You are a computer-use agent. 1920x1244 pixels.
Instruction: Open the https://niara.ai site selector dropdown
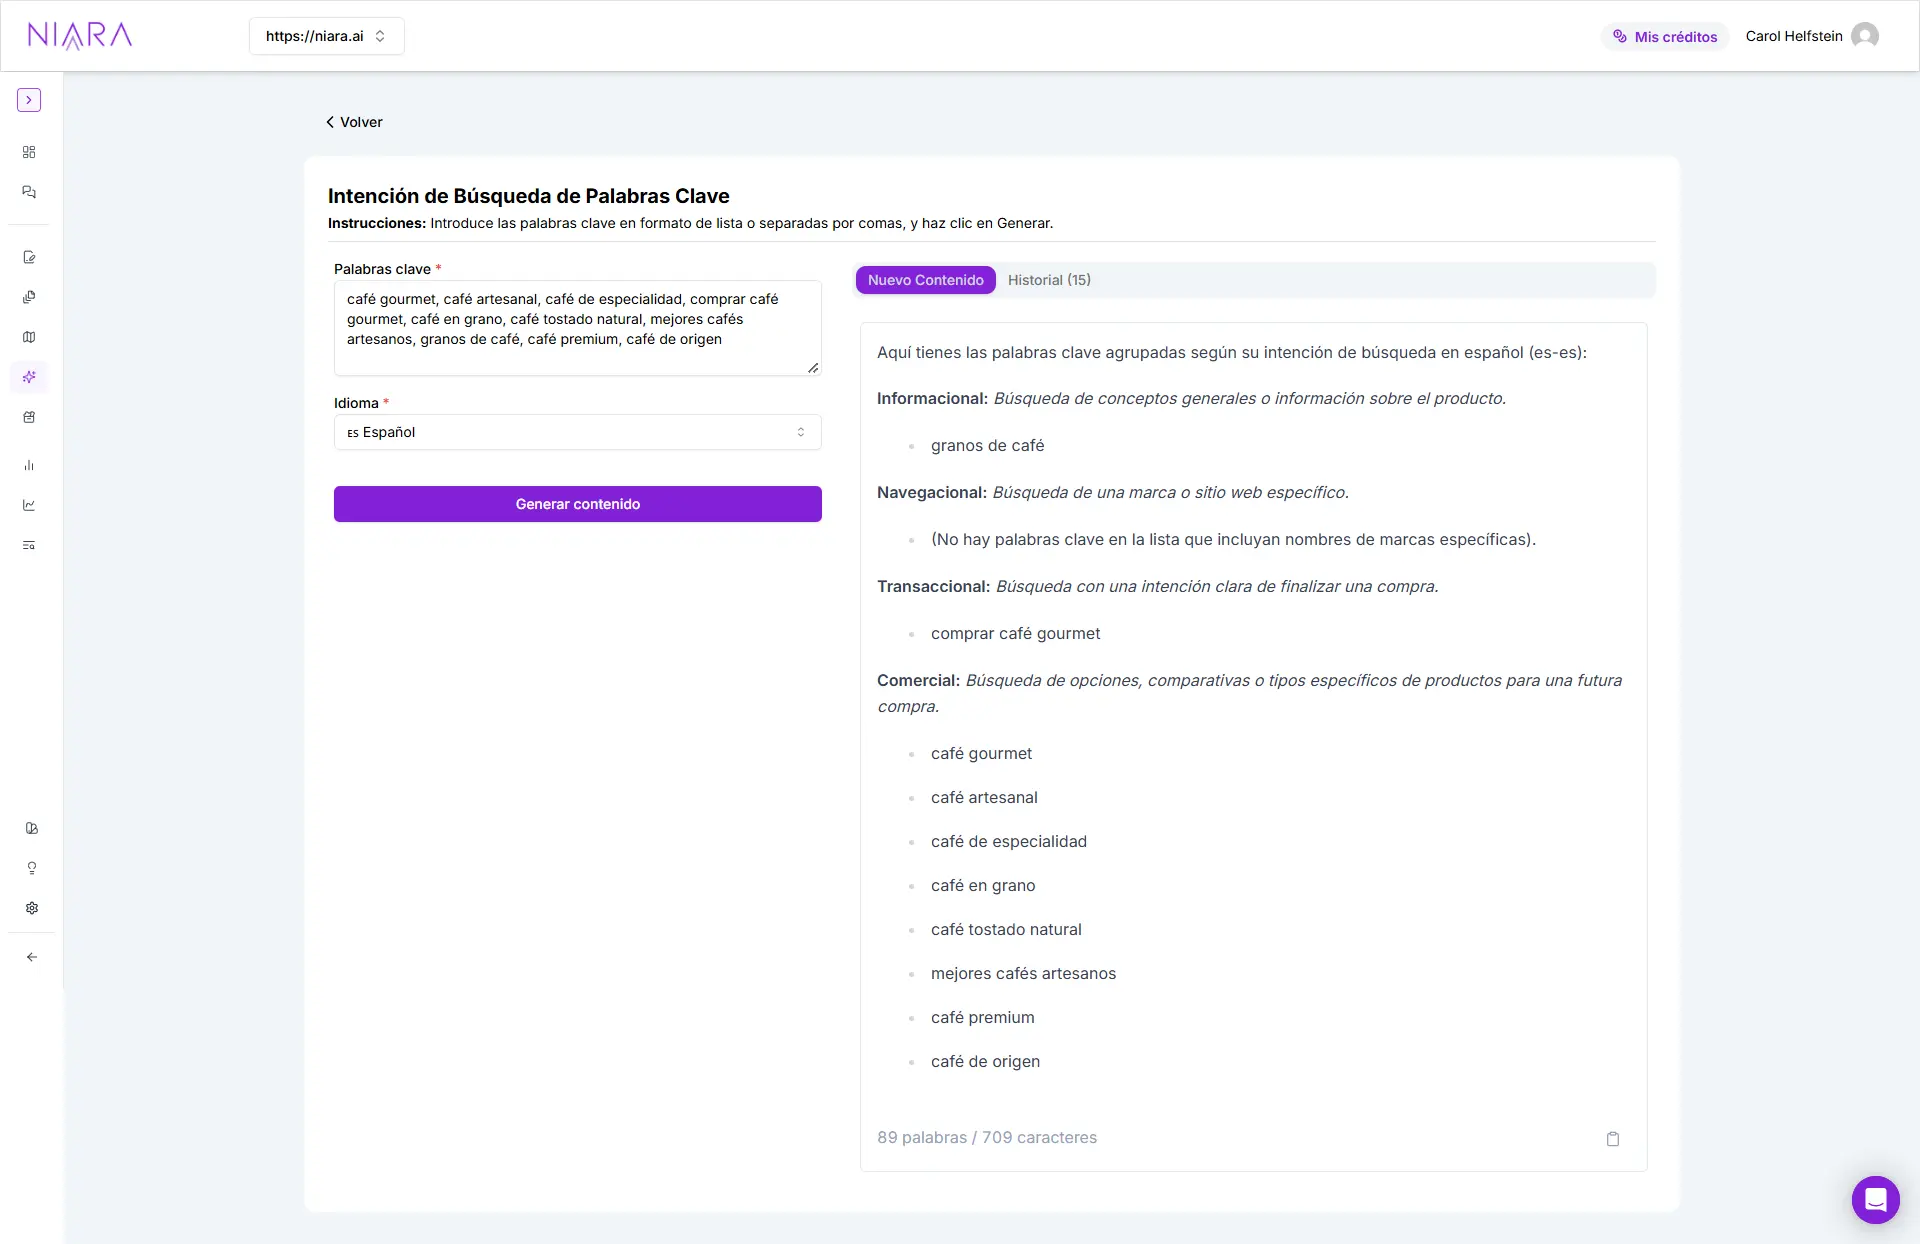(326, 36)
